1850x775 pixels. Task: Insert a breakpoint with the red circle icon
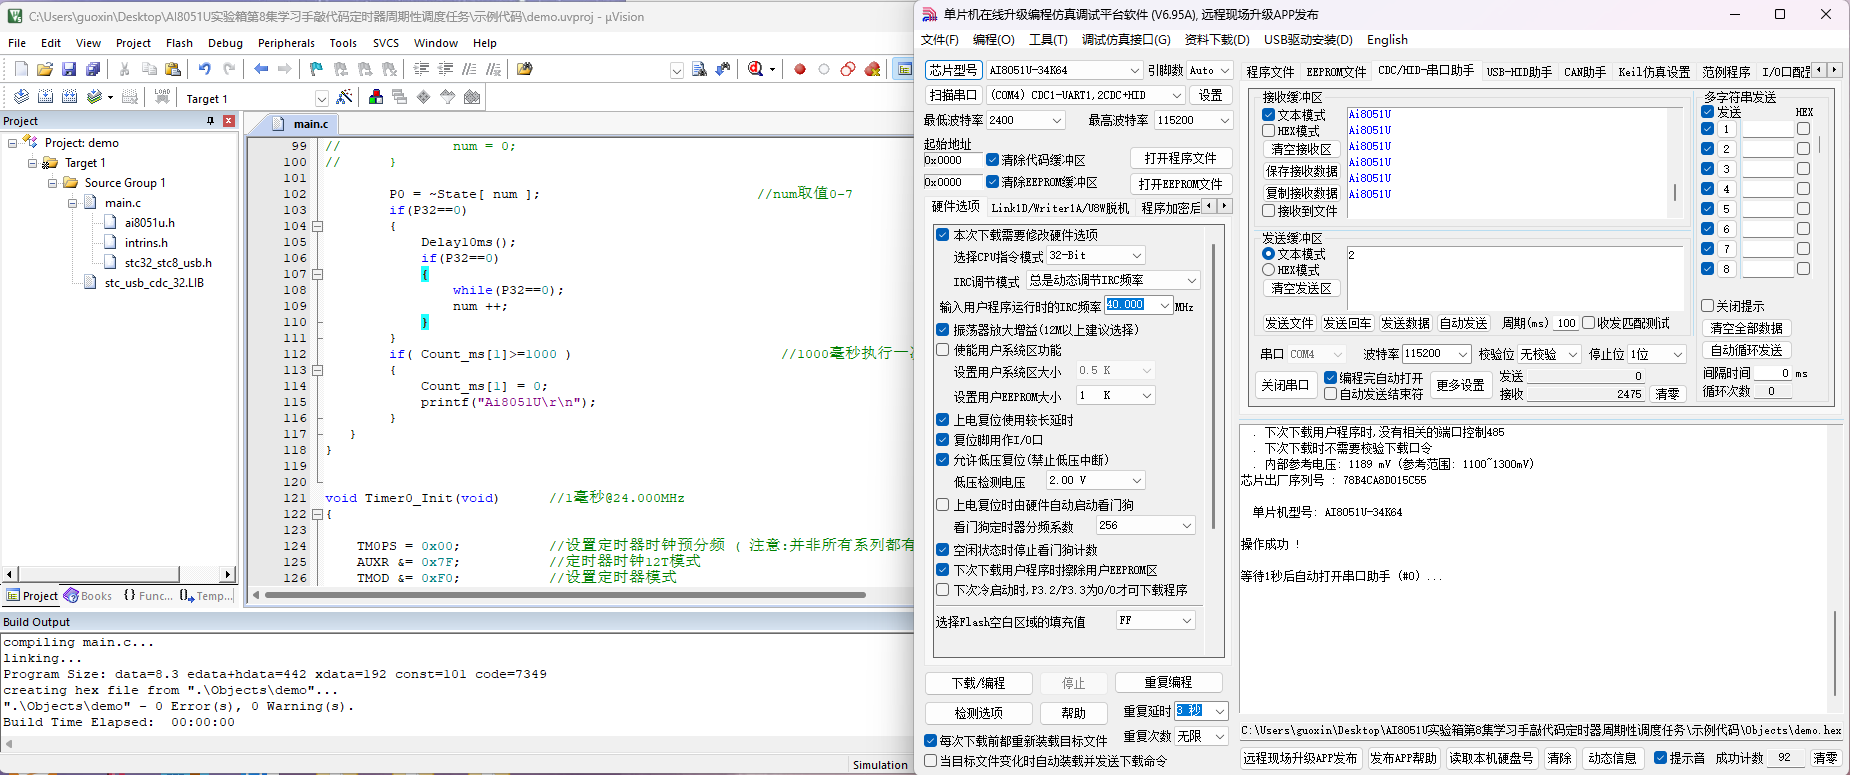(x=800, y=69)
